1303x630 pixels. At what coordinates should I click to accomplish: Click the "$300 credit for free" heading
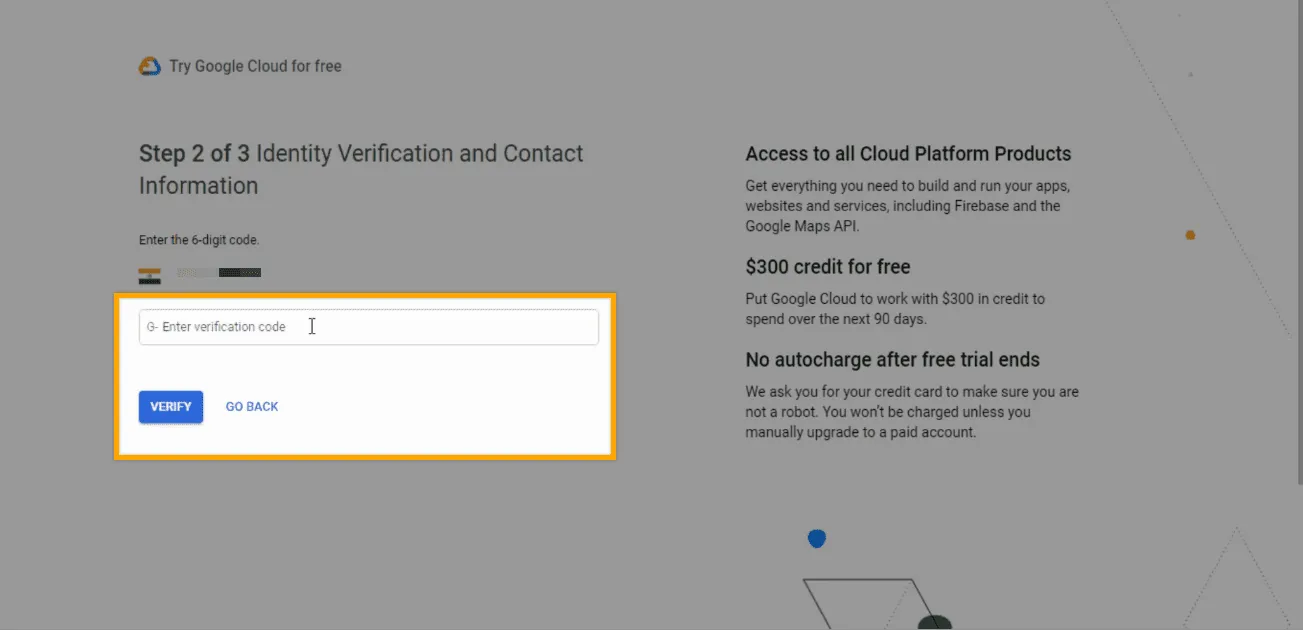point(828,267)
